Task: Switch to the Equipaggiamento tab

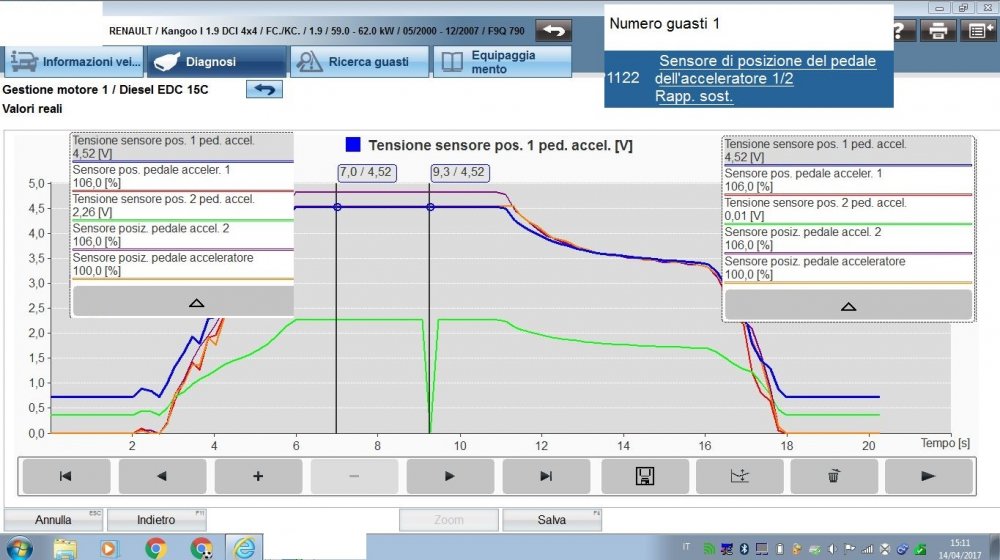Action: (502, 62)
